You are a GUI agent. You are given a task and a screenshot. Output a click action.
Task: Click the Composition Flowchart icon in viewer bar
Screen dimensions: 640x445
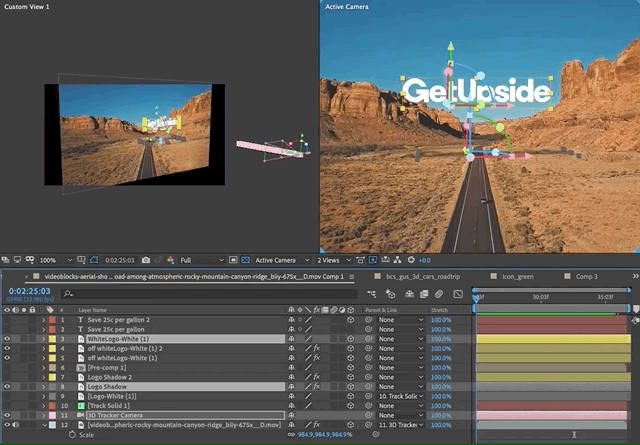click(x=398, y=260)
